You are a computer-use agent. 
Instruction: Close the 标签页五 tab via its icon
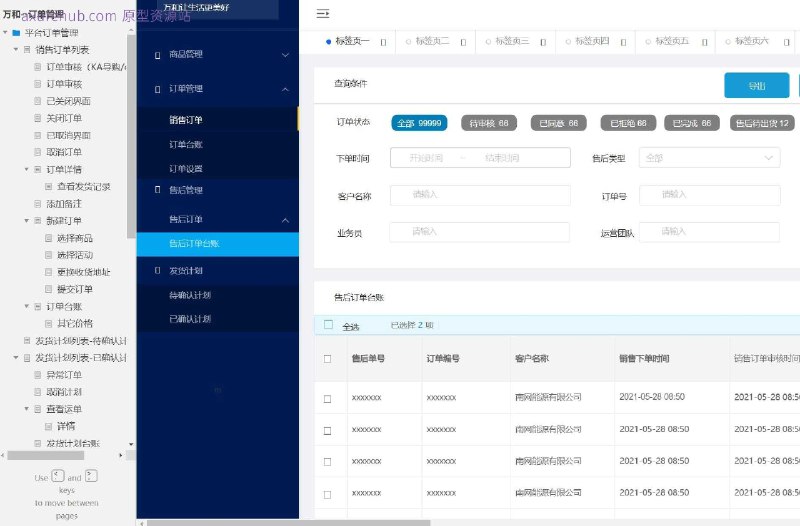(704, 42)
